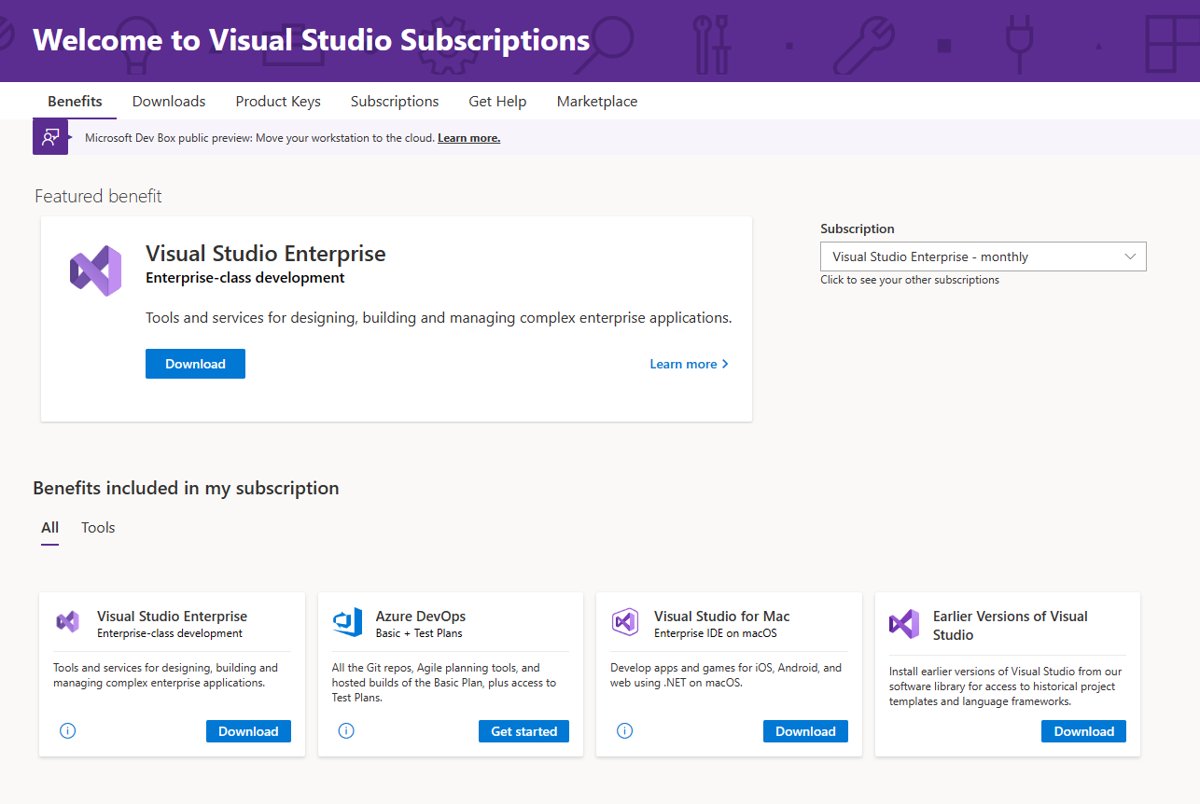Image resolution: width=1200 pixels, height=804 pixels.
Task: Click the 'Benefits included in my subscription' heading
Action: coord(186,488)
